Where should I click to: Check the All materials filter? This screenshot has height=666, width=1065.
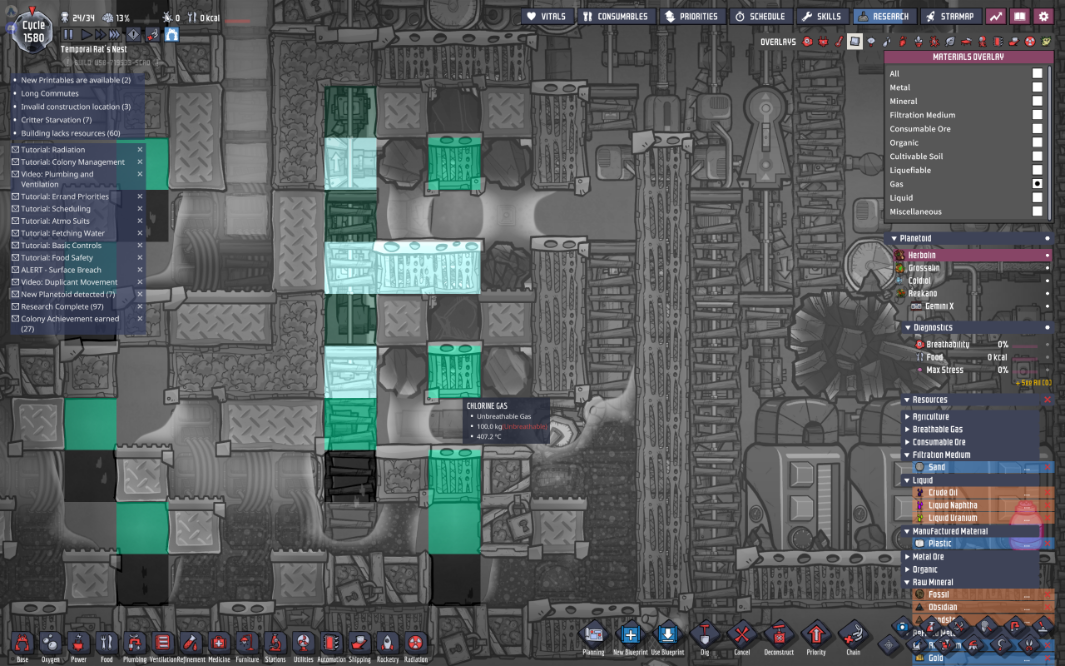(1037, 73)
